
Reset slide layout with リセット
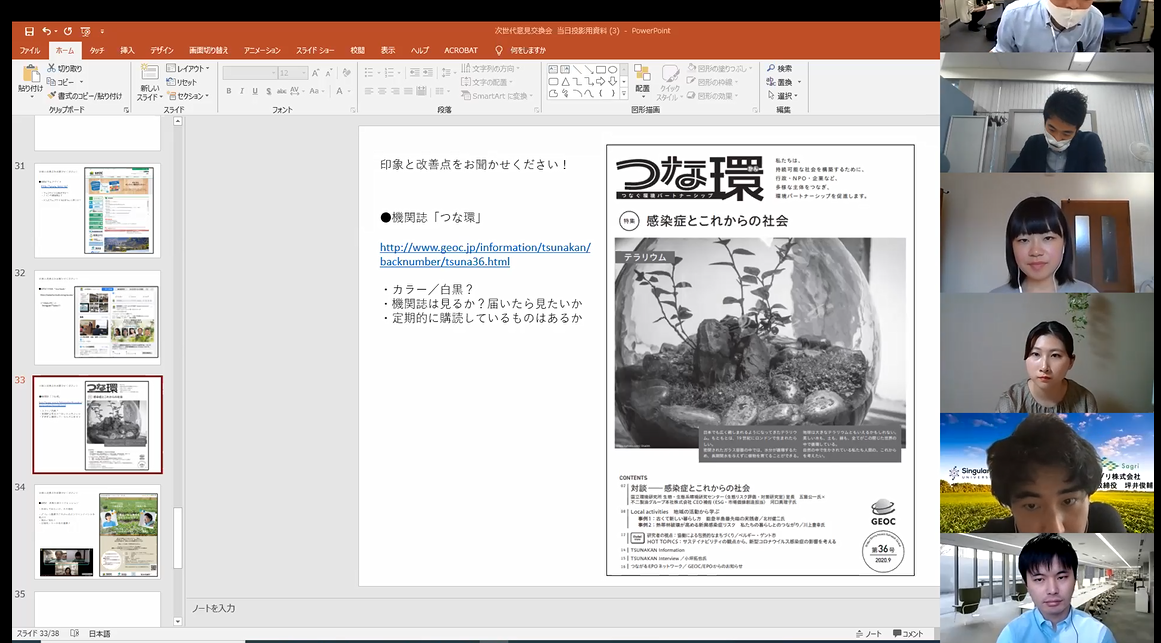pos(182,82)
